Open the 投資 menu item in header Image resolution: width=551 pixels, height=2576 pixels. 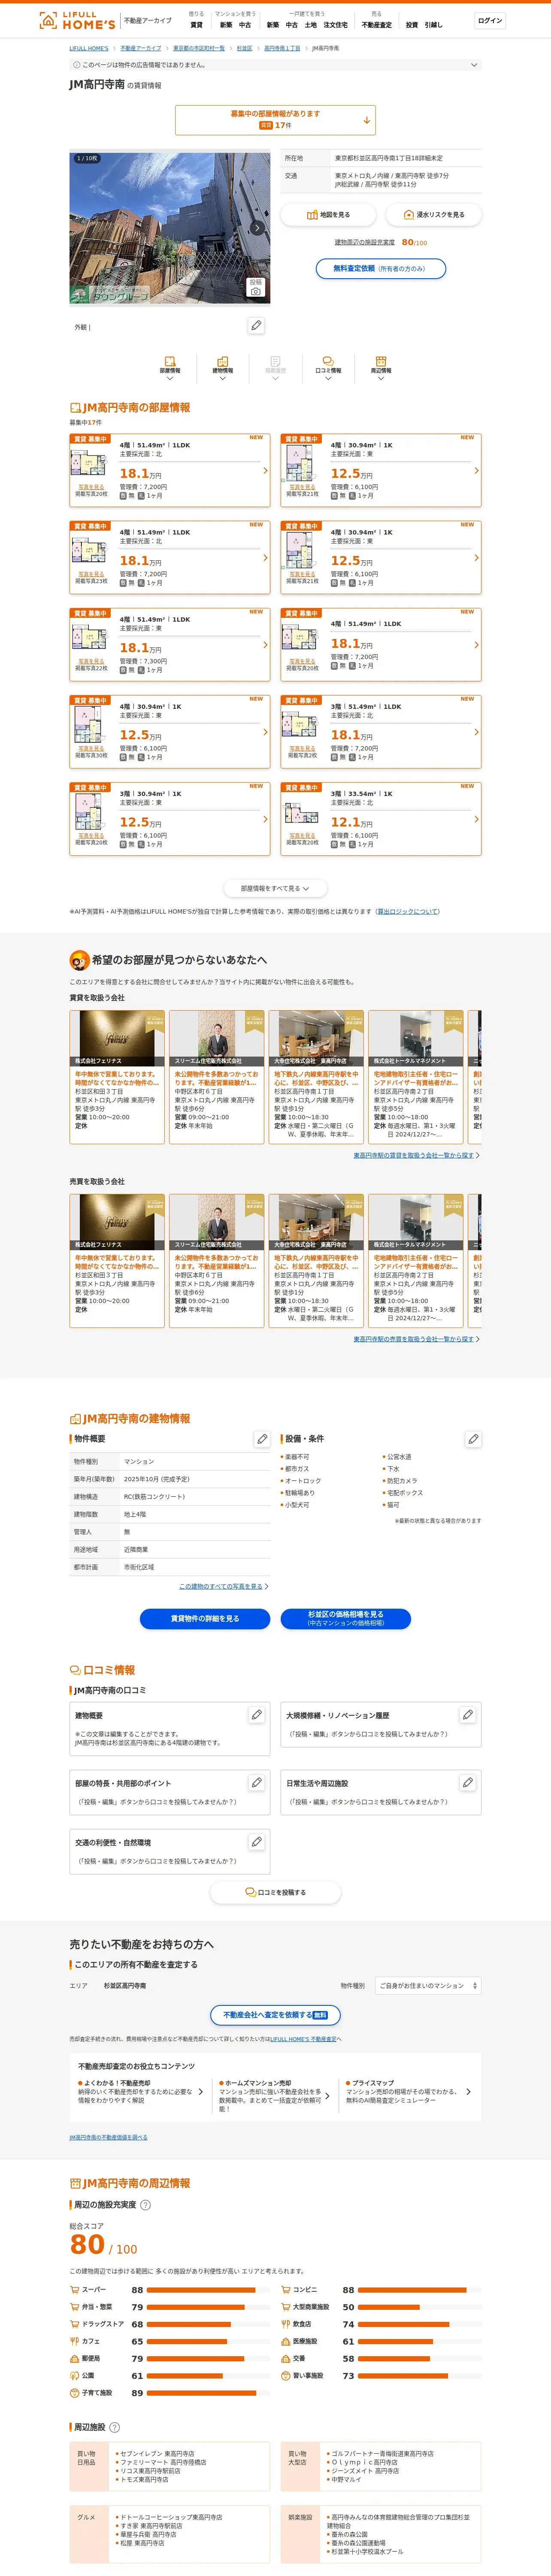pyautogui.click(x=412, y=25)
